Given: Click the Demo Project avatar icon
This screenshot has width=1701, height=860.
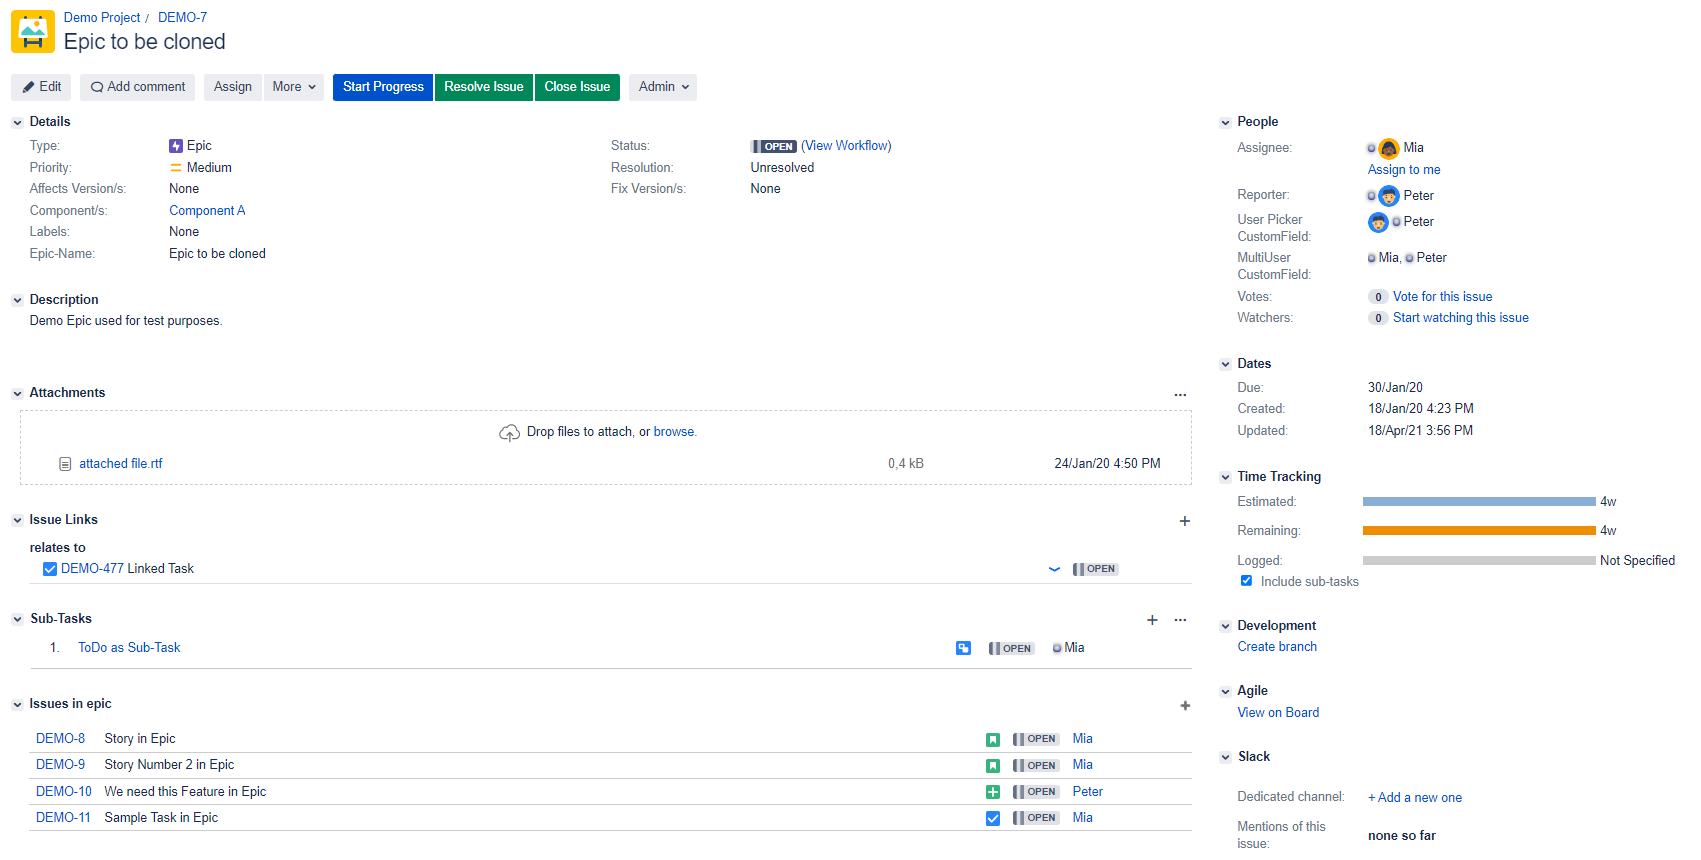Looking at the screenshot, I should 33,32.
